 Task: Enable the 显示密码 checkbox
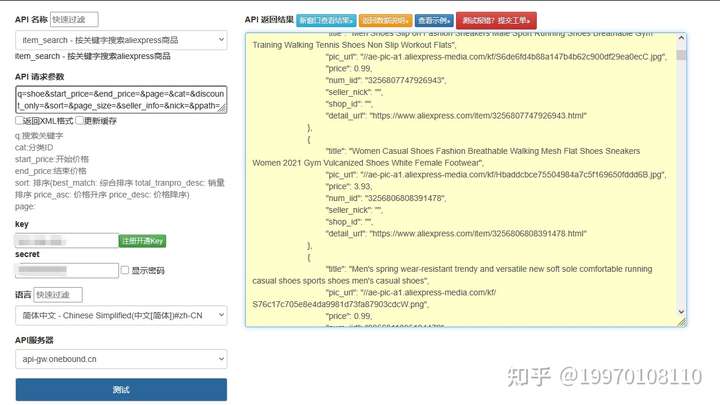pos(125,270)
